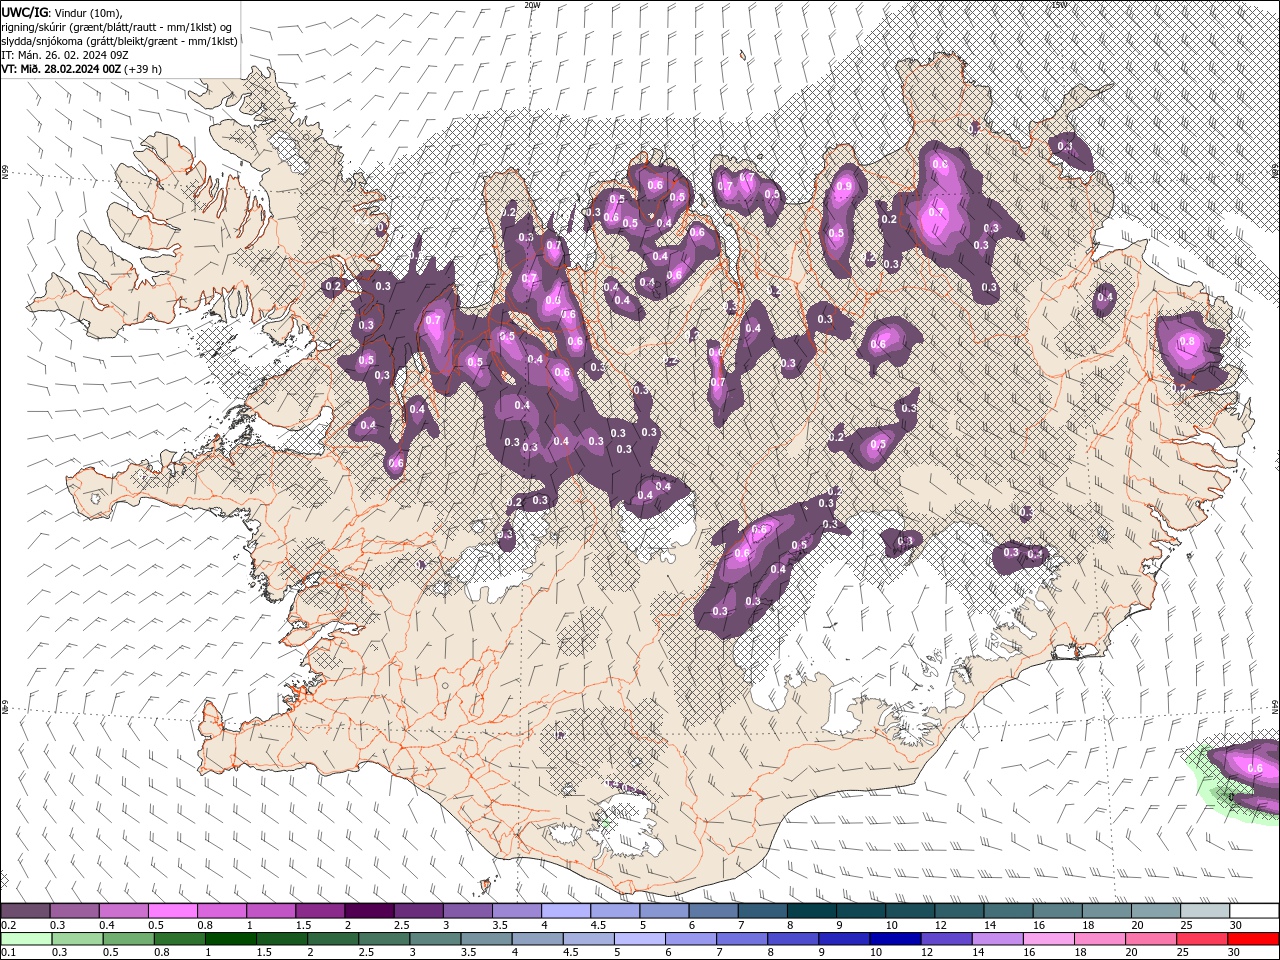Click the lilac 14 swatch on the green-blue-red scale

click(997, 939)
